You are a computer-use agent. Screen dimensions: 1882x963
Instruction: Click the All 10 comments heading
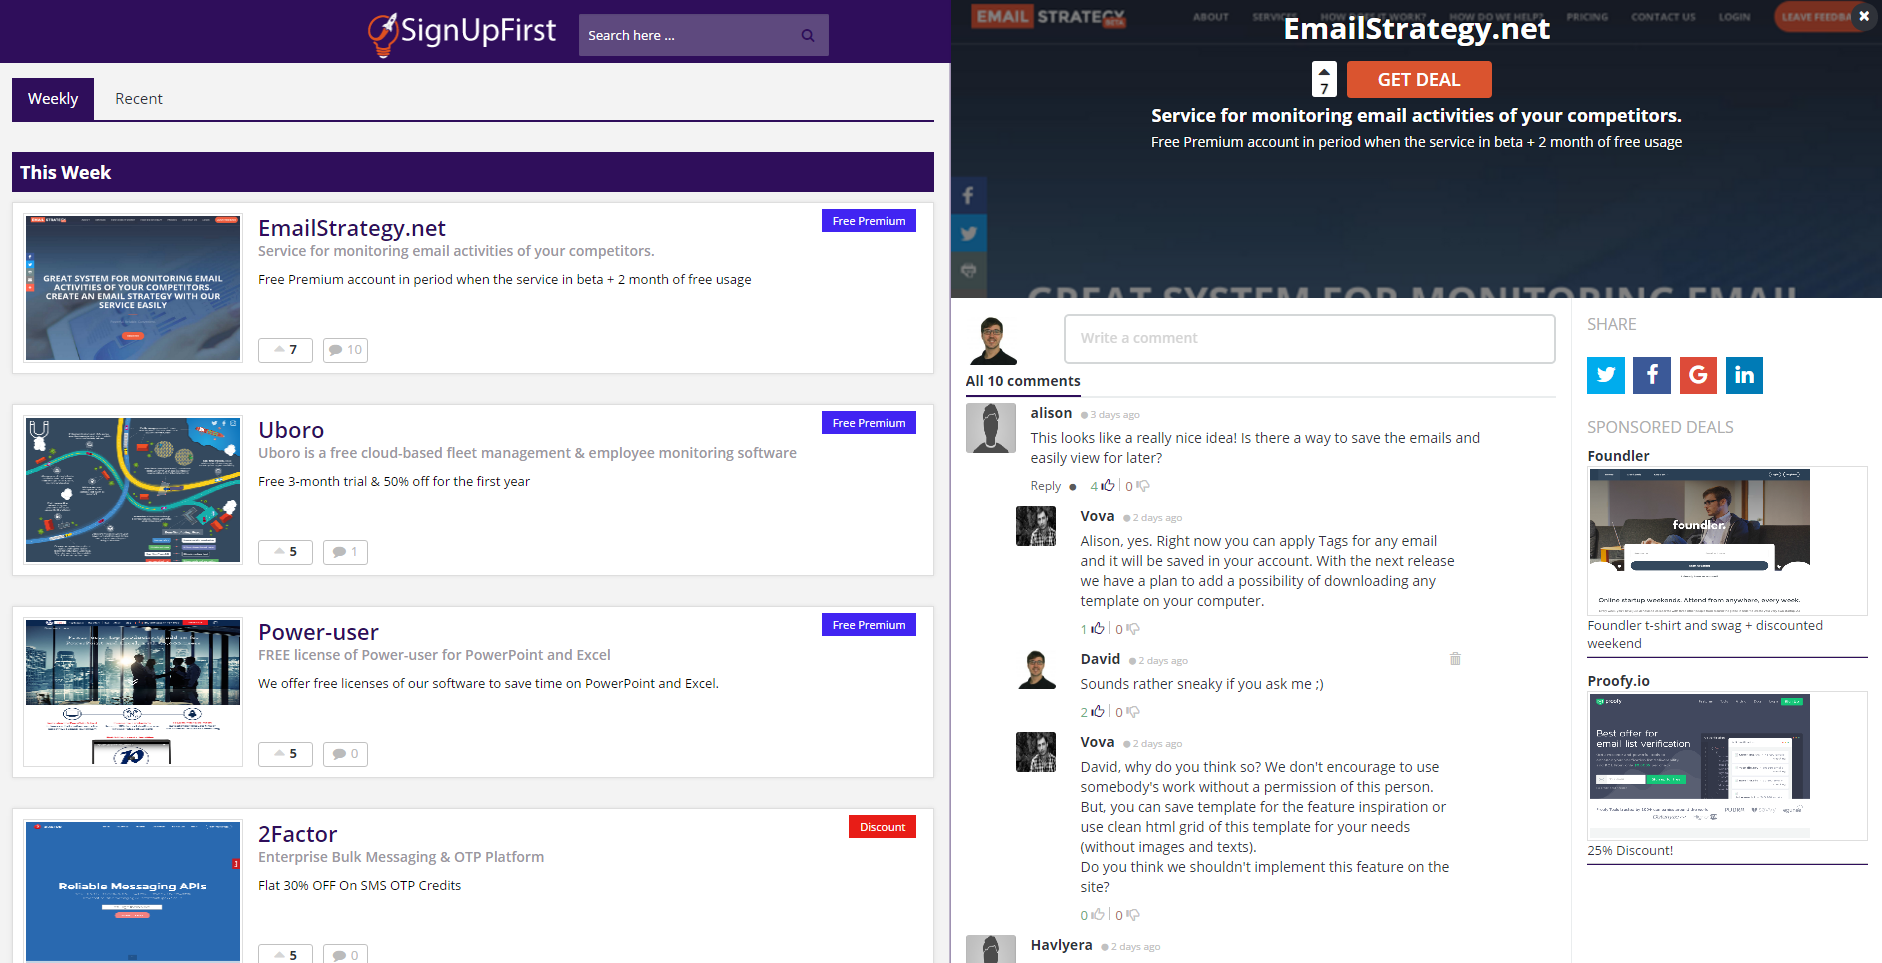[x=1023, y=381]
